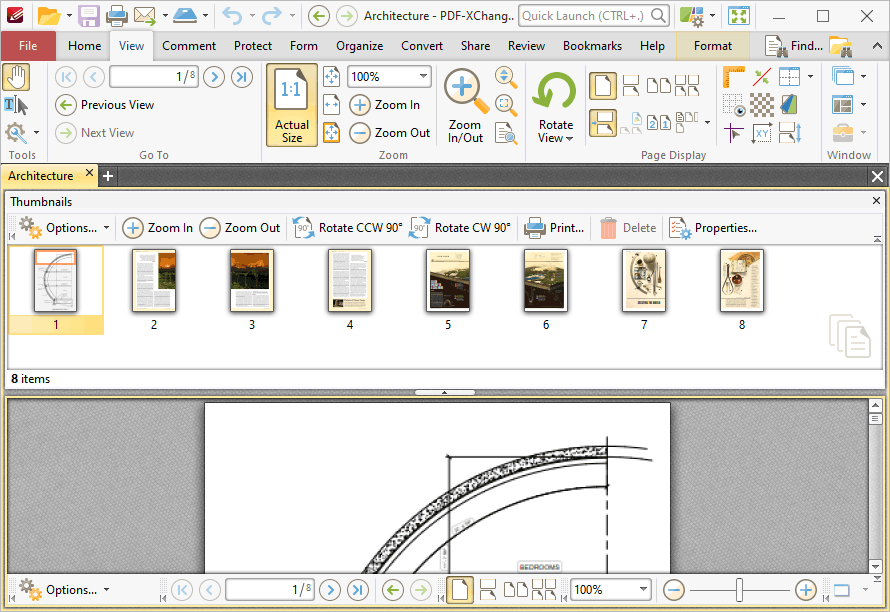
Task: Click the Rotate View icon
Action: click(x=555, y=91)
